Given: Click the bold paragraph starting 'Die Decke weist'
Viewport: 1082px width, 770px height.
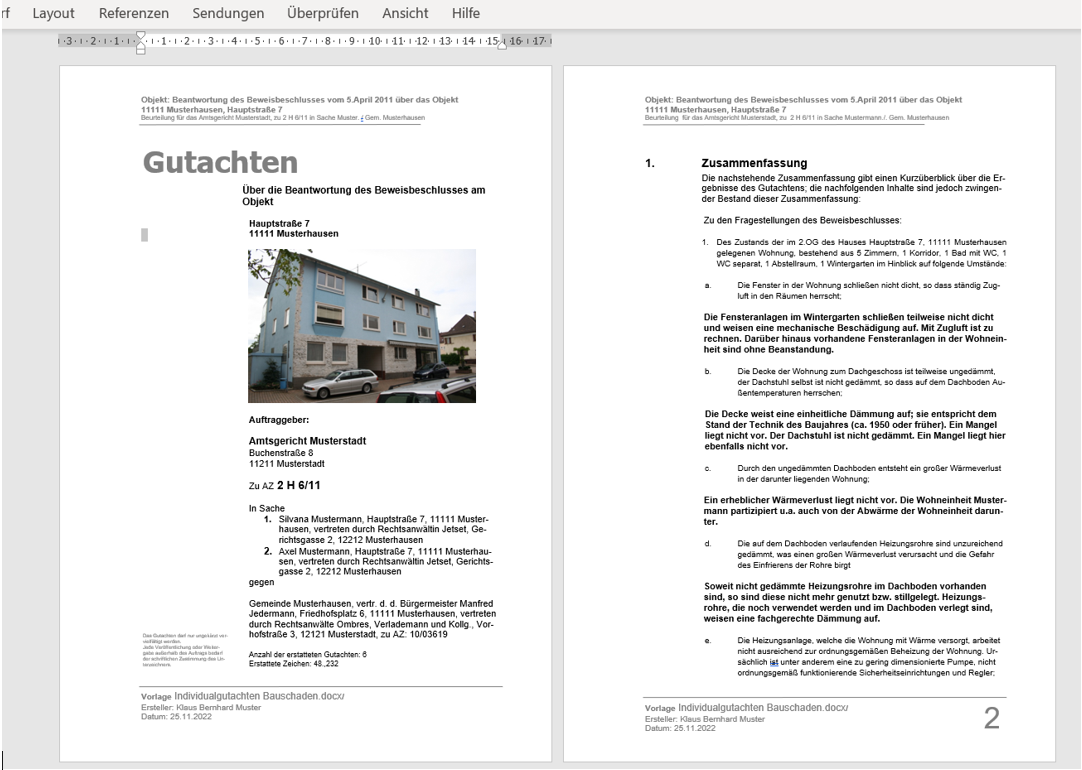Looking at the screenshot, I should click(855, 431).
